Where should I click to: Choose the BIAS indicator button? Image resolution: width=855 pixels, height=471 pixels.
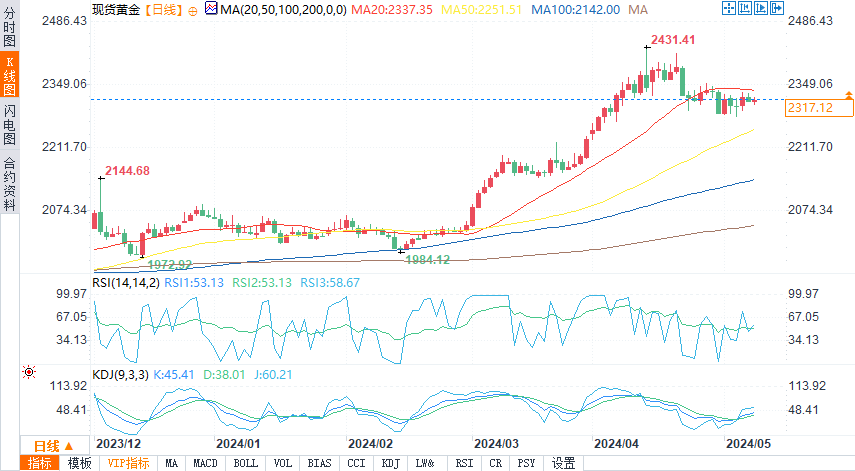(x=320, y=463)
